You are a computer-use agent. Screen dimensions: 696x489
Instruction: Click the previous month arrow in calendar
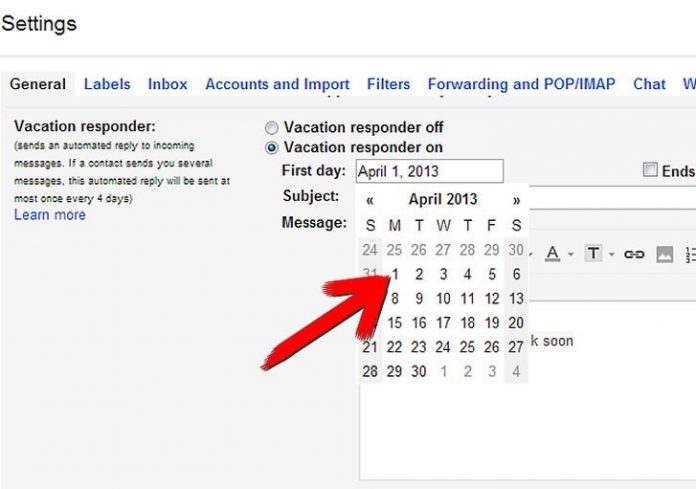click(x=370, y=200)
